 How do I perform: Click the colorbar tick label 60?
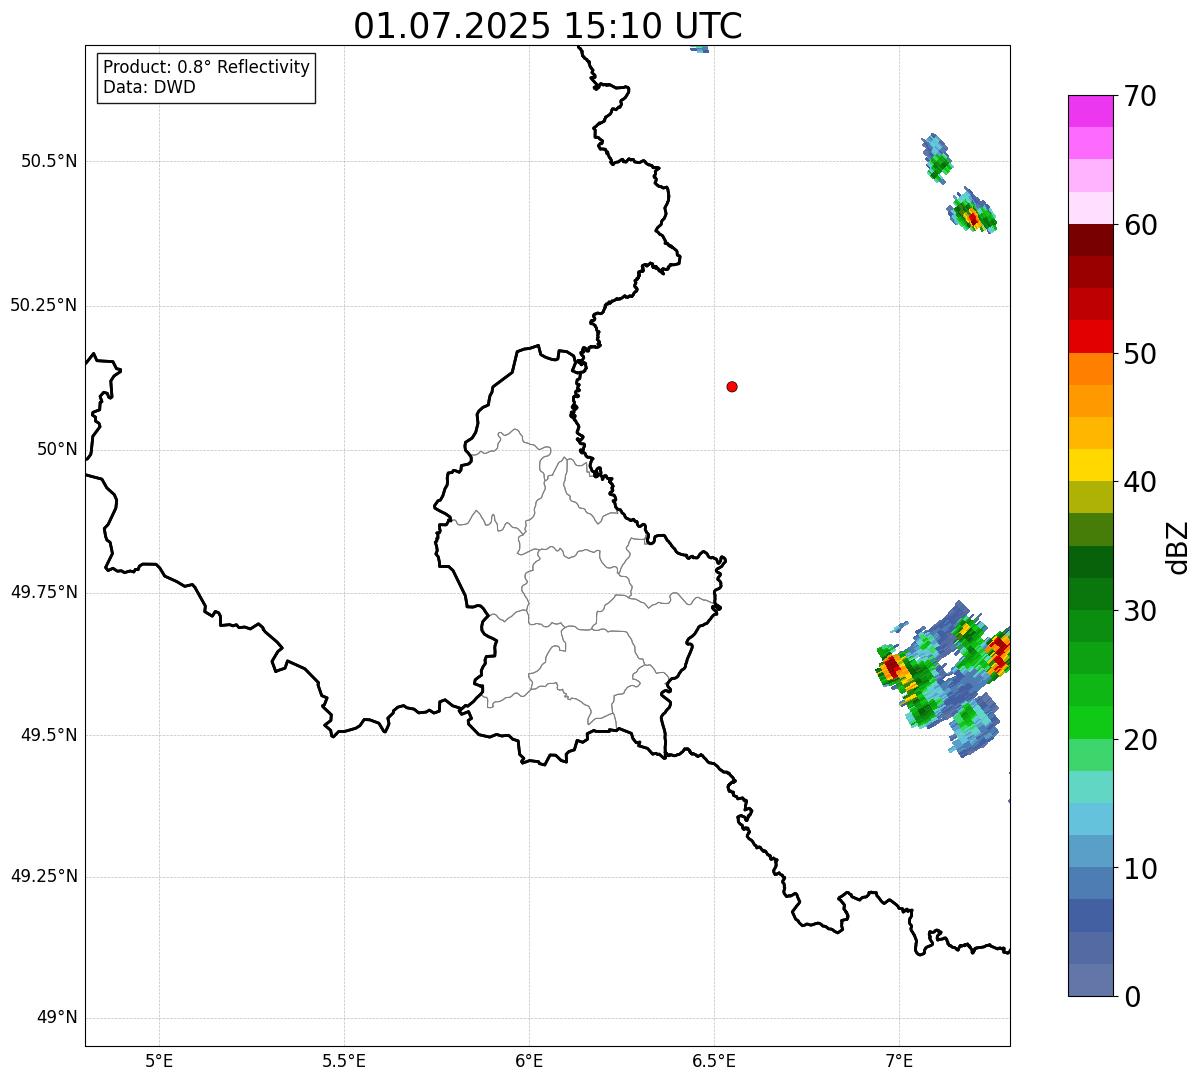tap(1140, 225)
